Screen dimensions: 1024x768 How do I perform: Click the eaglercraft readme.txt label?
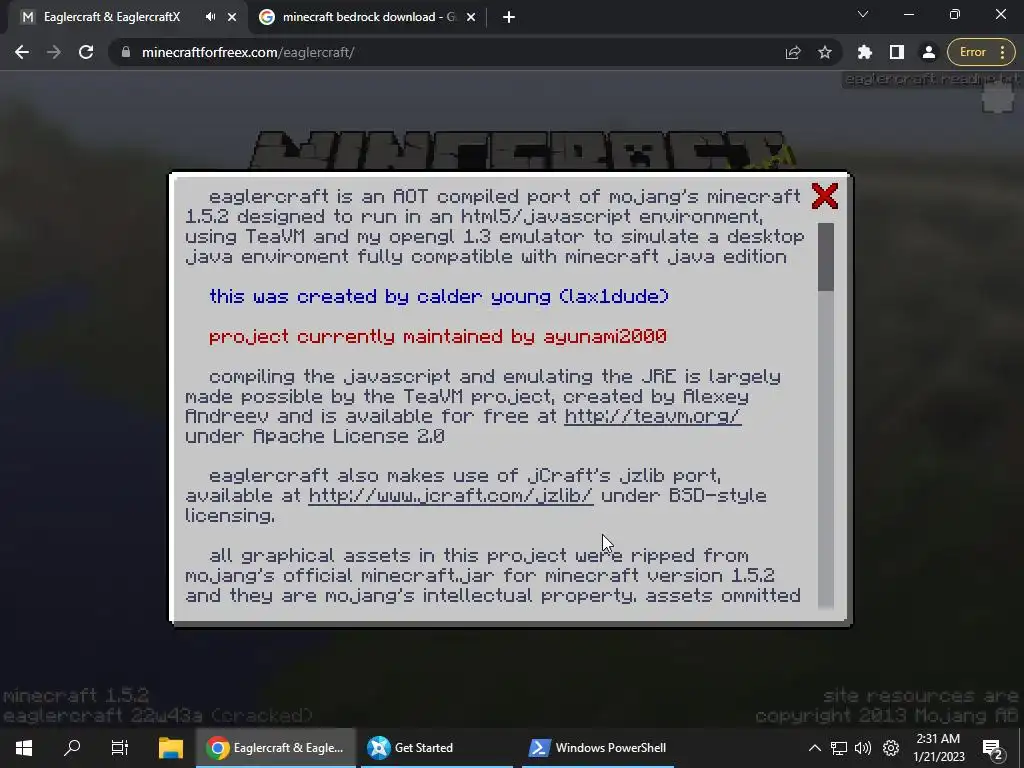[931, 79]
